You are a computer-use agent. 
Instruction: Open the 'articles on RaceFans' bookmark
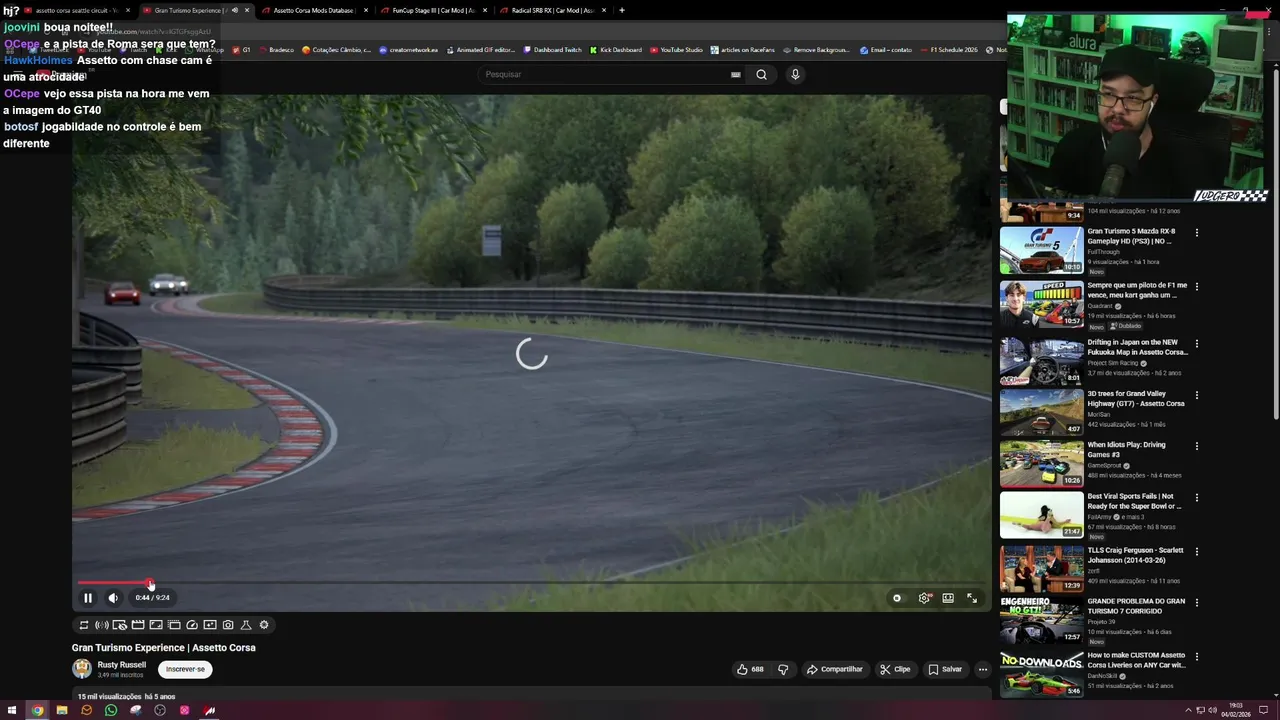pos(743,49)
